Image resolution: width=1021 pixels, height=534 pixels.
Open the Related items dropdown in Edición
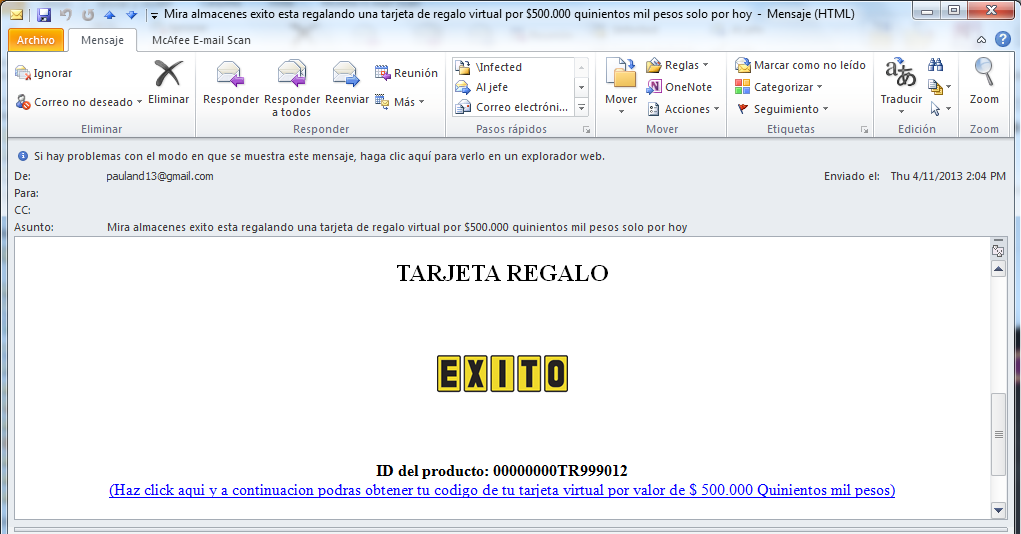coord(940,87)
